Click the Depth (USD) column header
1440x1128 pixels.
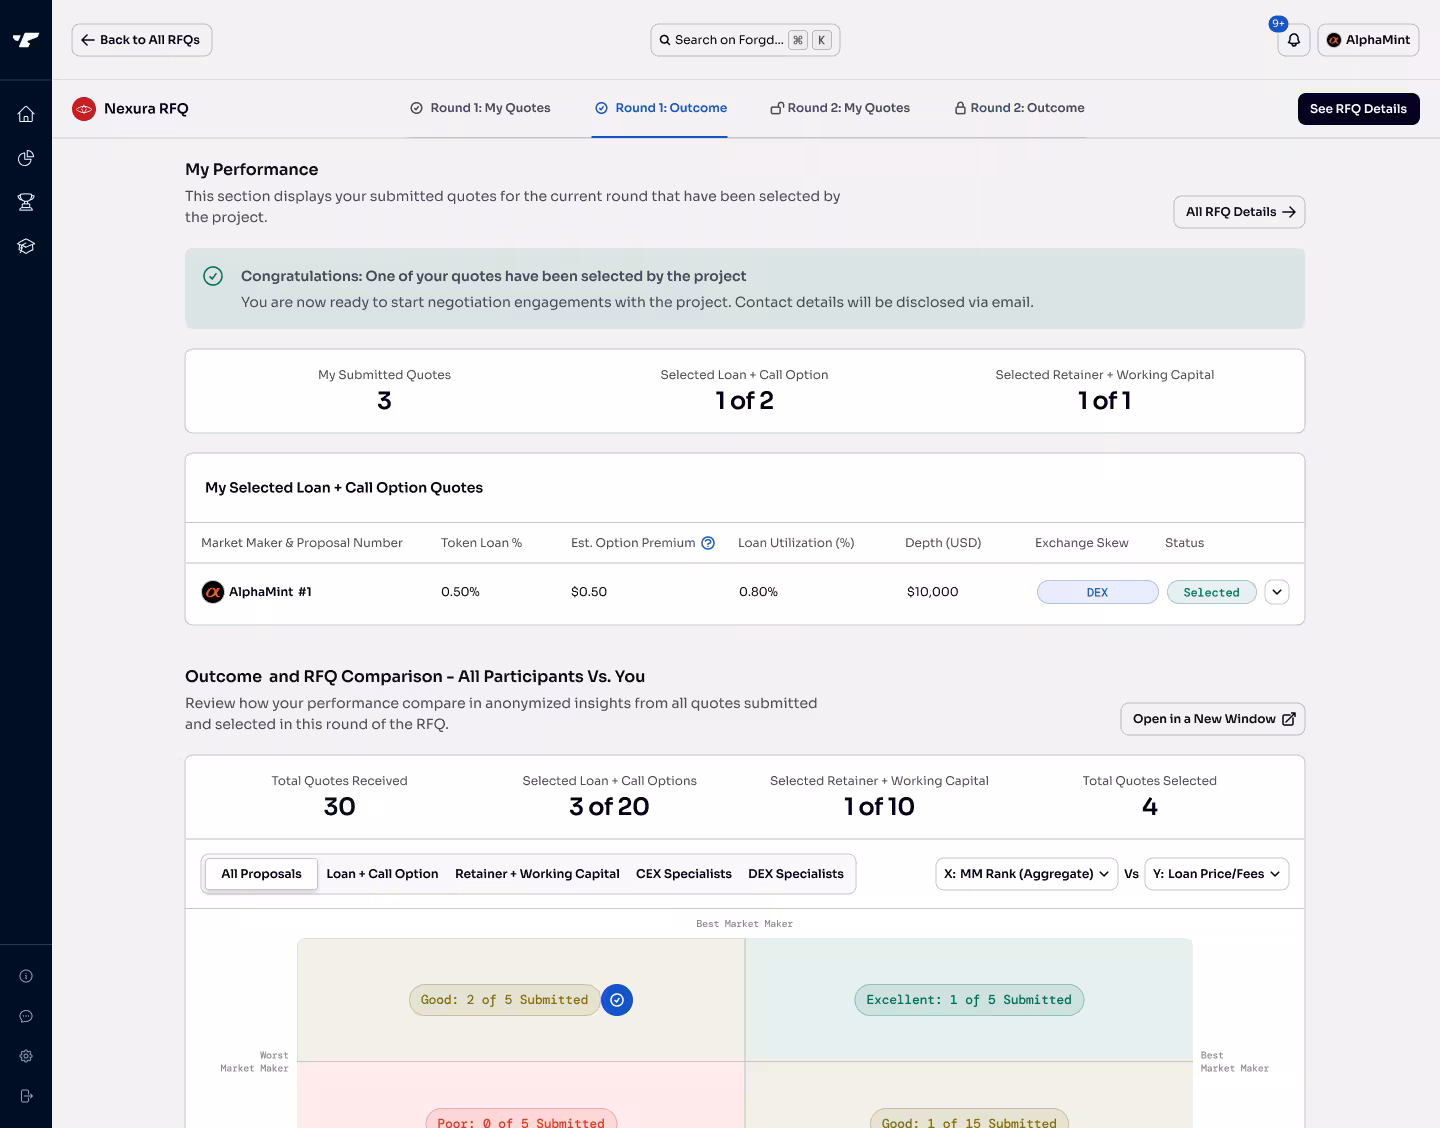click(x=943, y=543)
